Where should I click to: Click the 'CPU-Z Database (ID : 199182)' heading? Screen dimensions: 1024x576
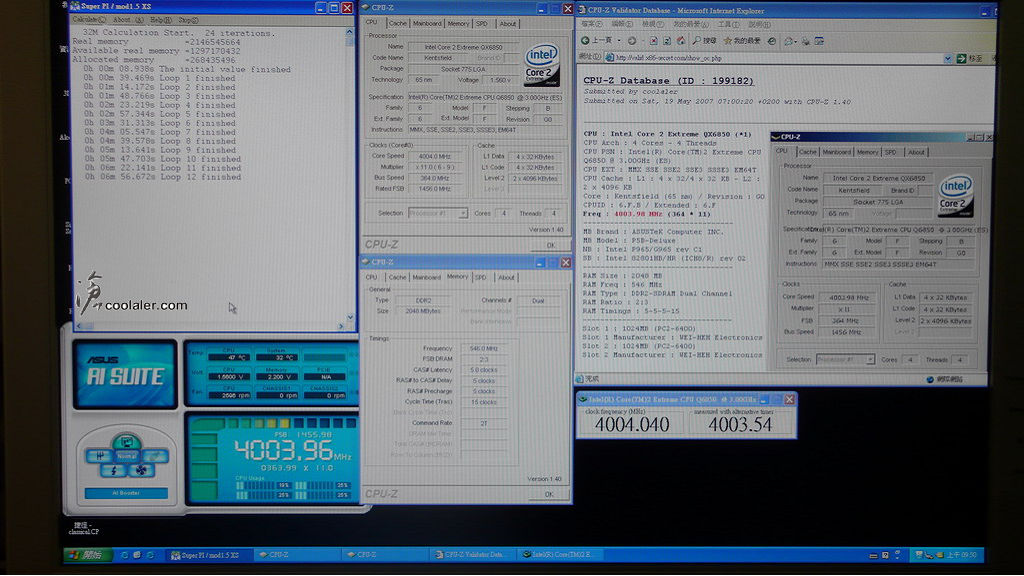tap(668, 81)
